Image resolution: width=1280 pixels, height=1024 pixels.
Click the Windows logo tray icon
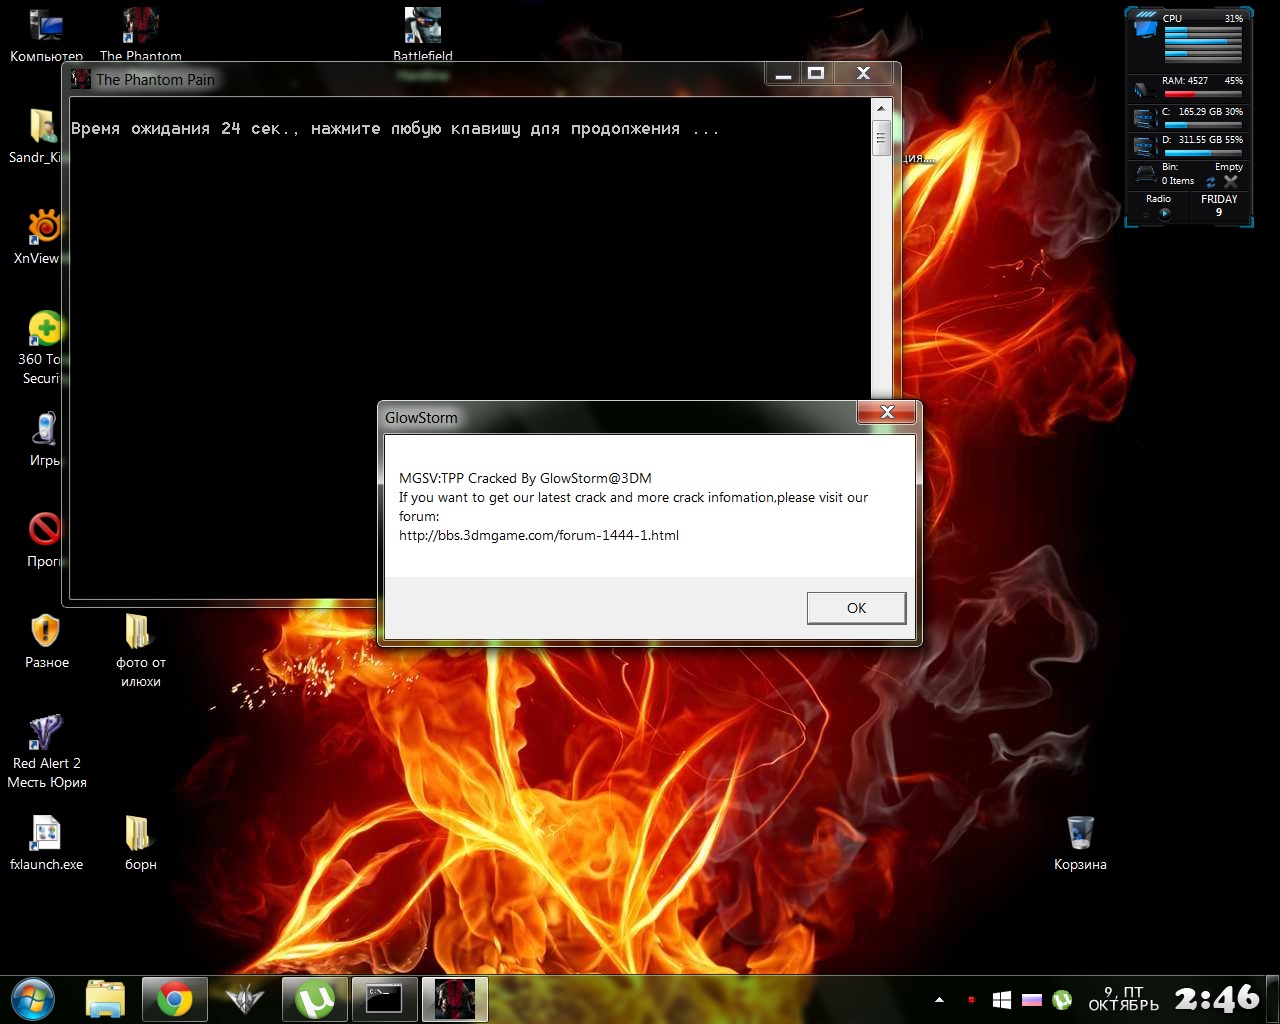coord(1002,1000)
